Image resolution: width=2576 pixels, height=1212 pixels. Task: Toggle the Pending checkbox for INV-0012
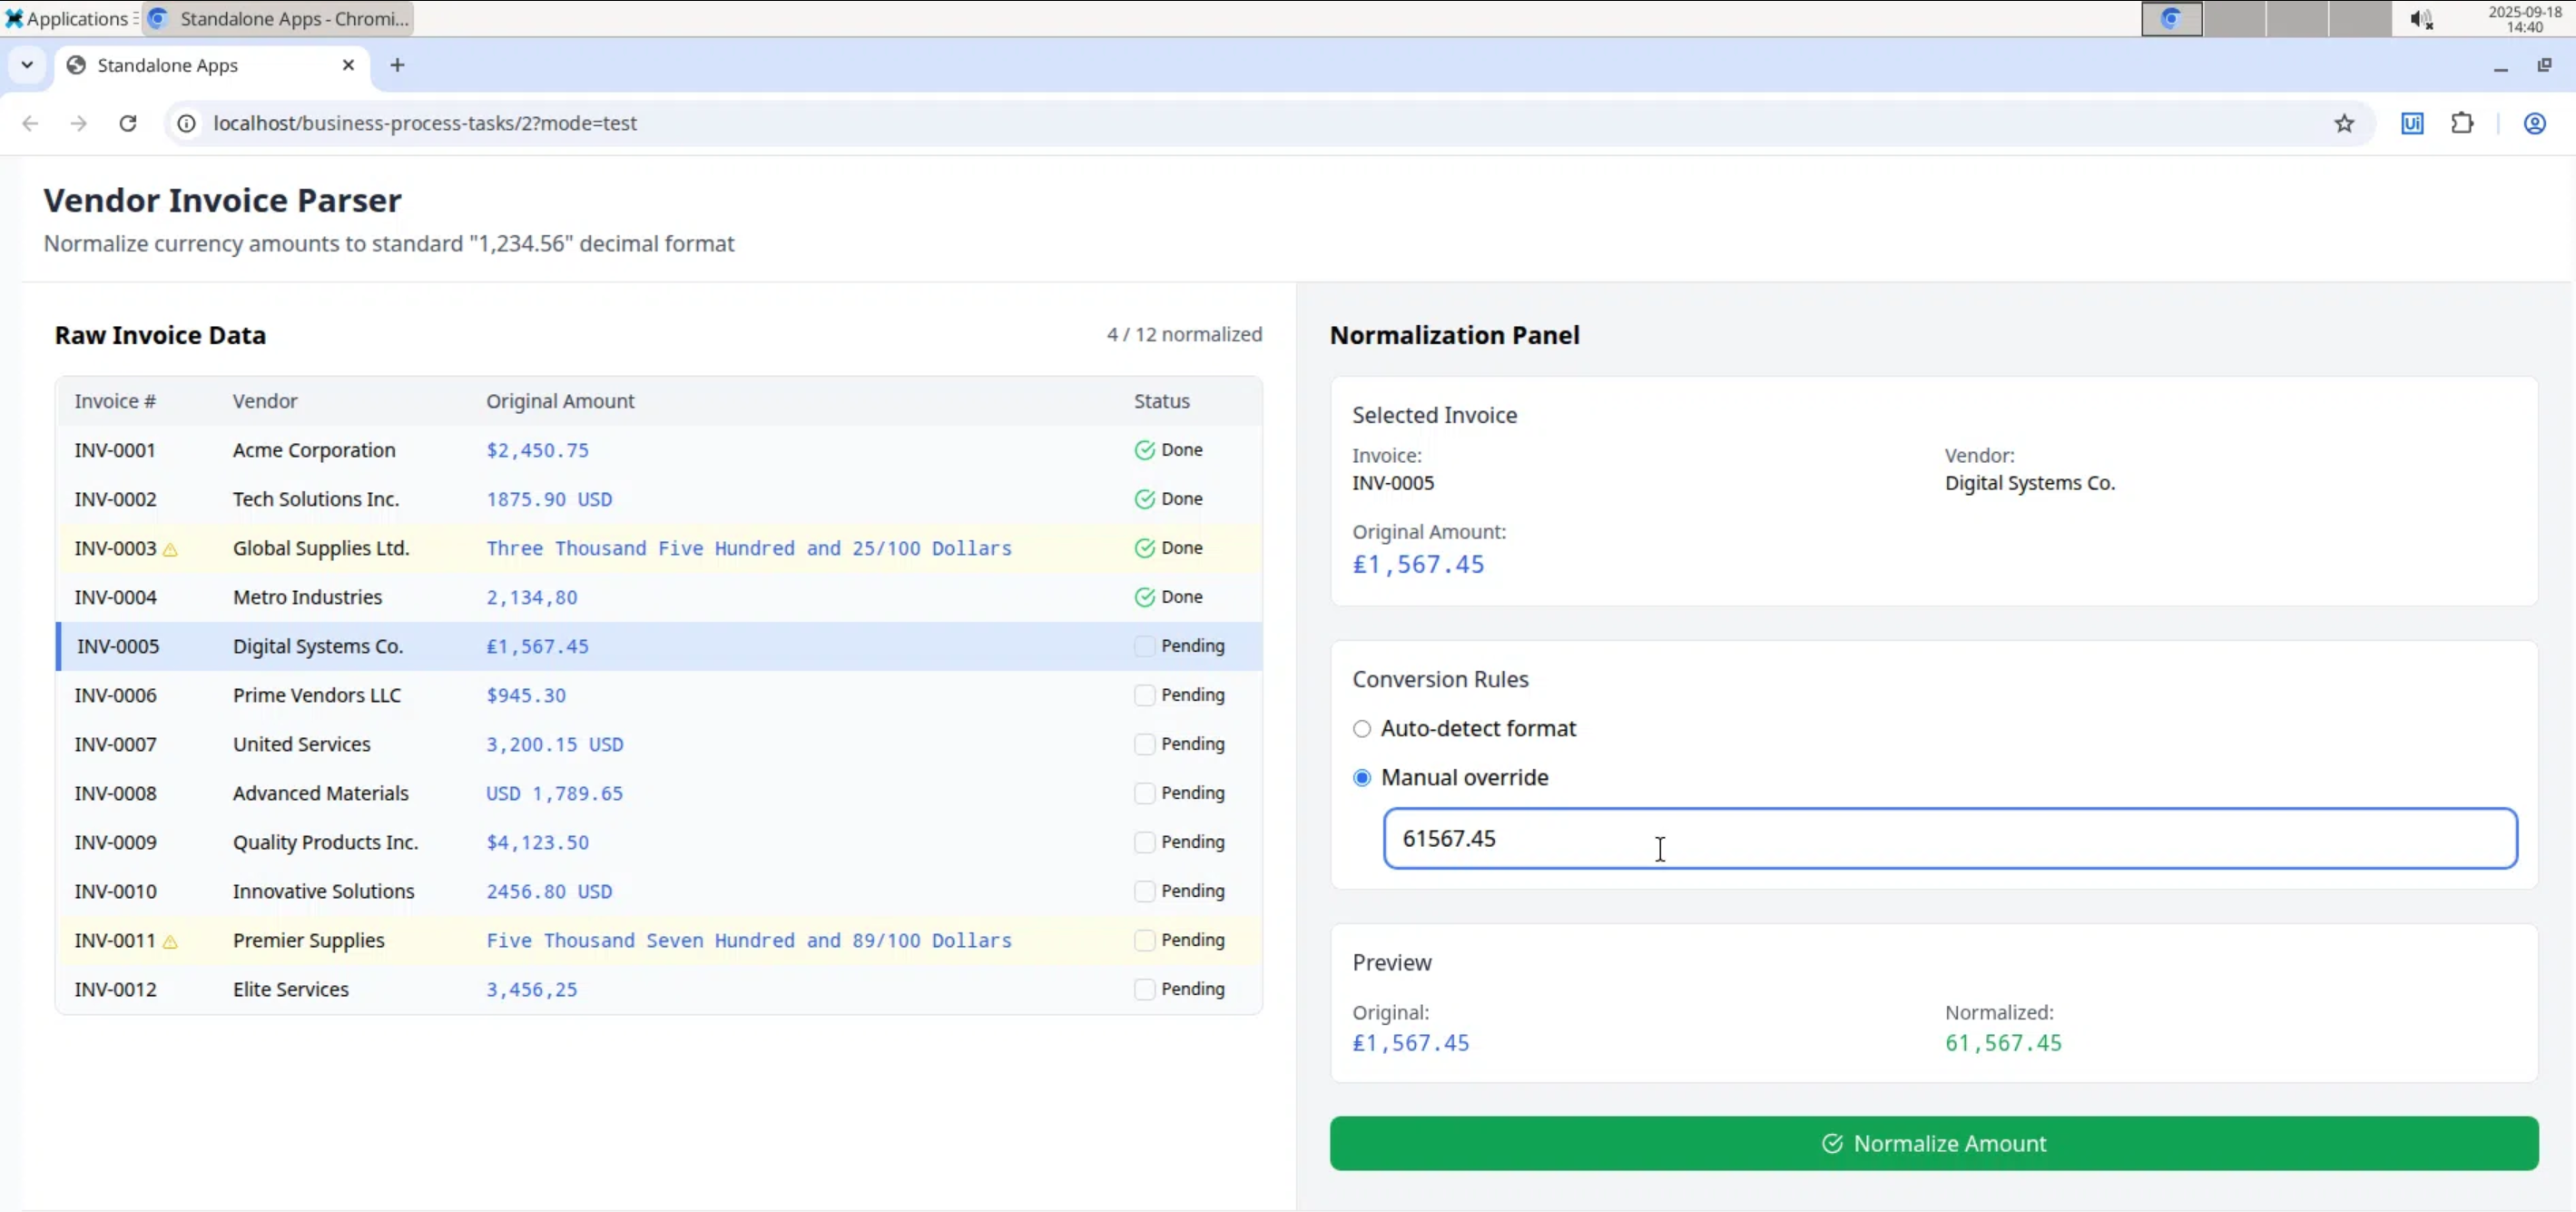[1144, 989]
